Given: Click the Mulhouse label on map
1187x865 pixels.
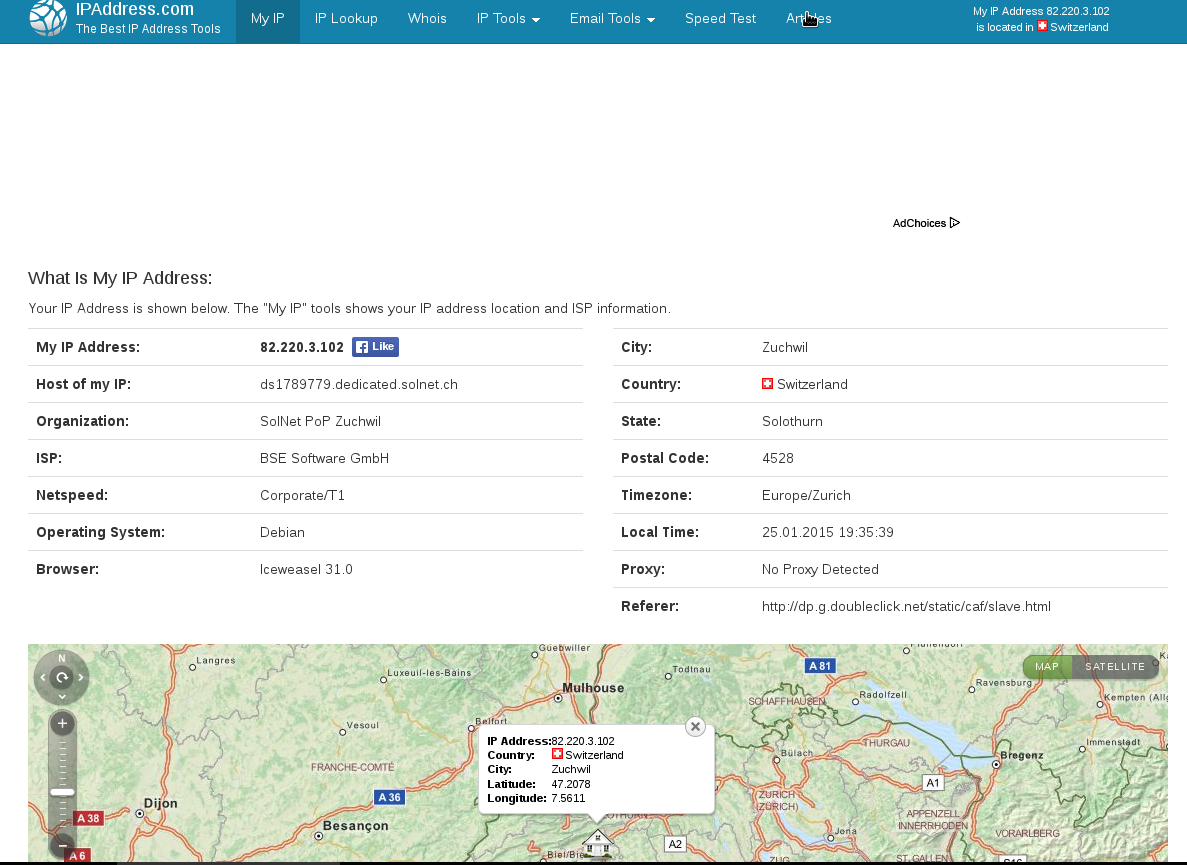Looking at the screenshot, I should (594, 688).
